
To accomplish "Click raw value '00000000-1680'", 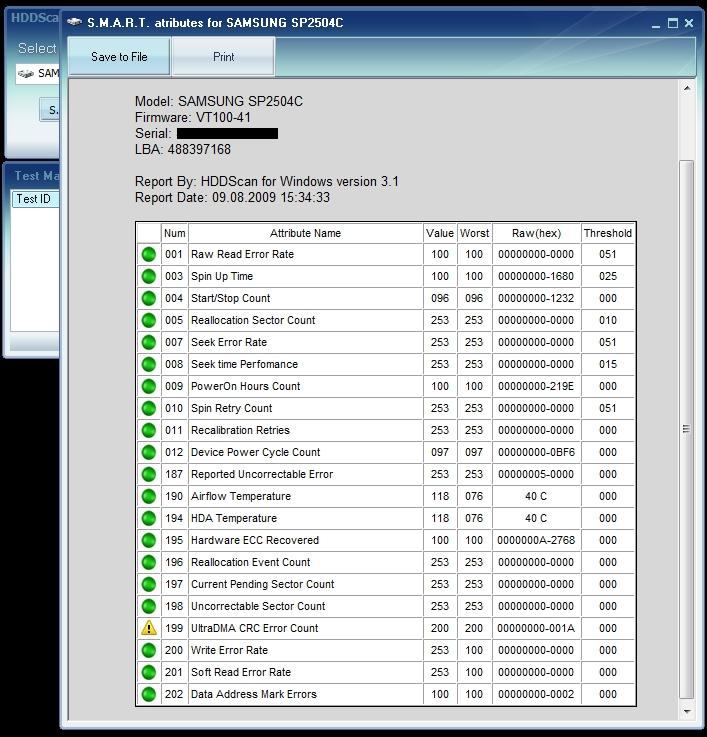I will (536, 276).
